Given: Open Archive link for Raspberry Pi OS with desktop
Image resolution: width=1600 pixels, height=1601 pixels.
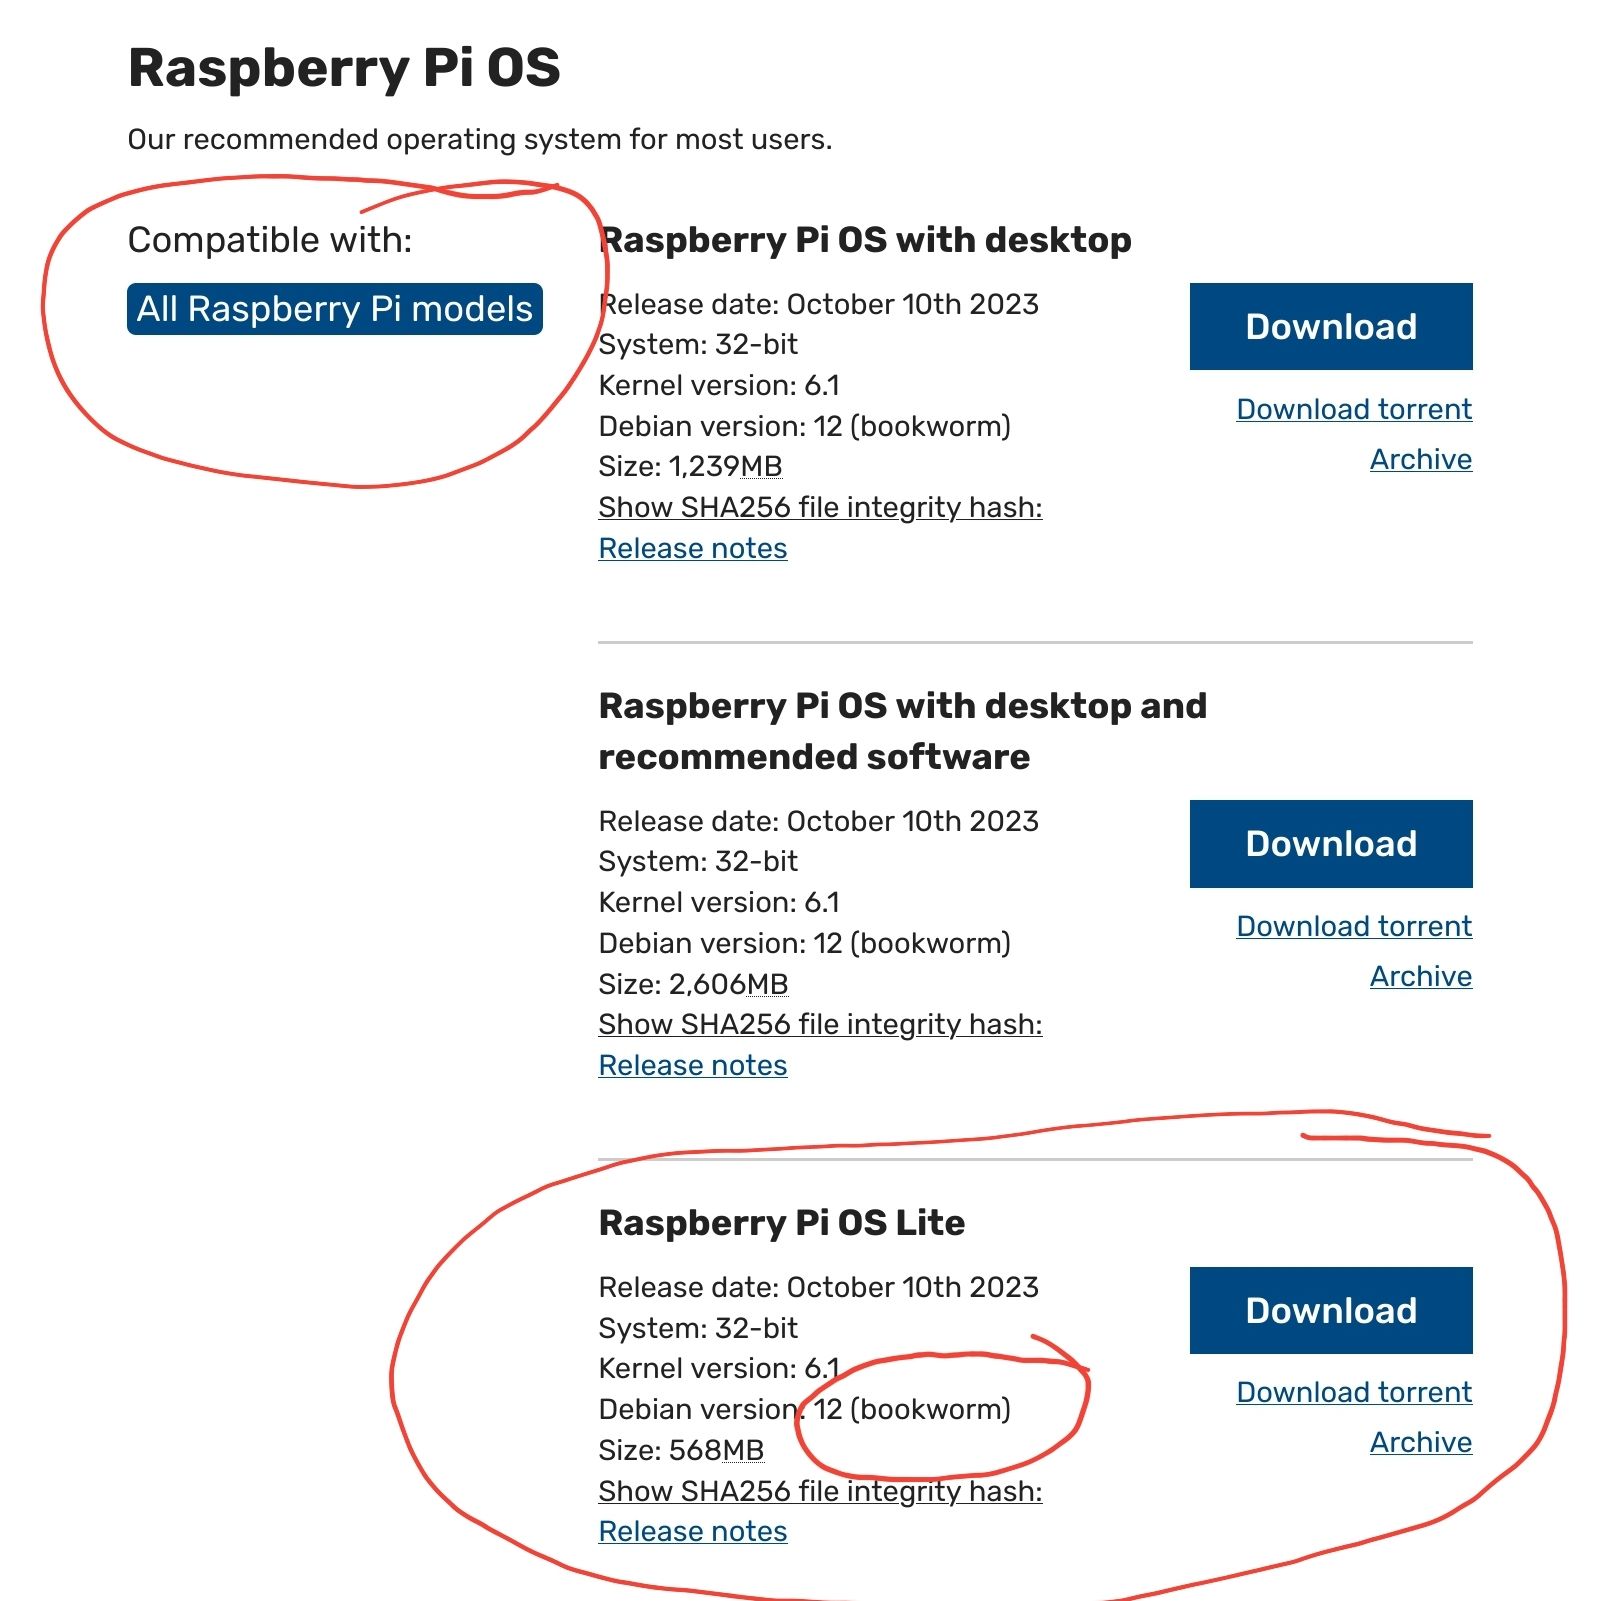Looking at the screenshot, I should [1420, 459].
